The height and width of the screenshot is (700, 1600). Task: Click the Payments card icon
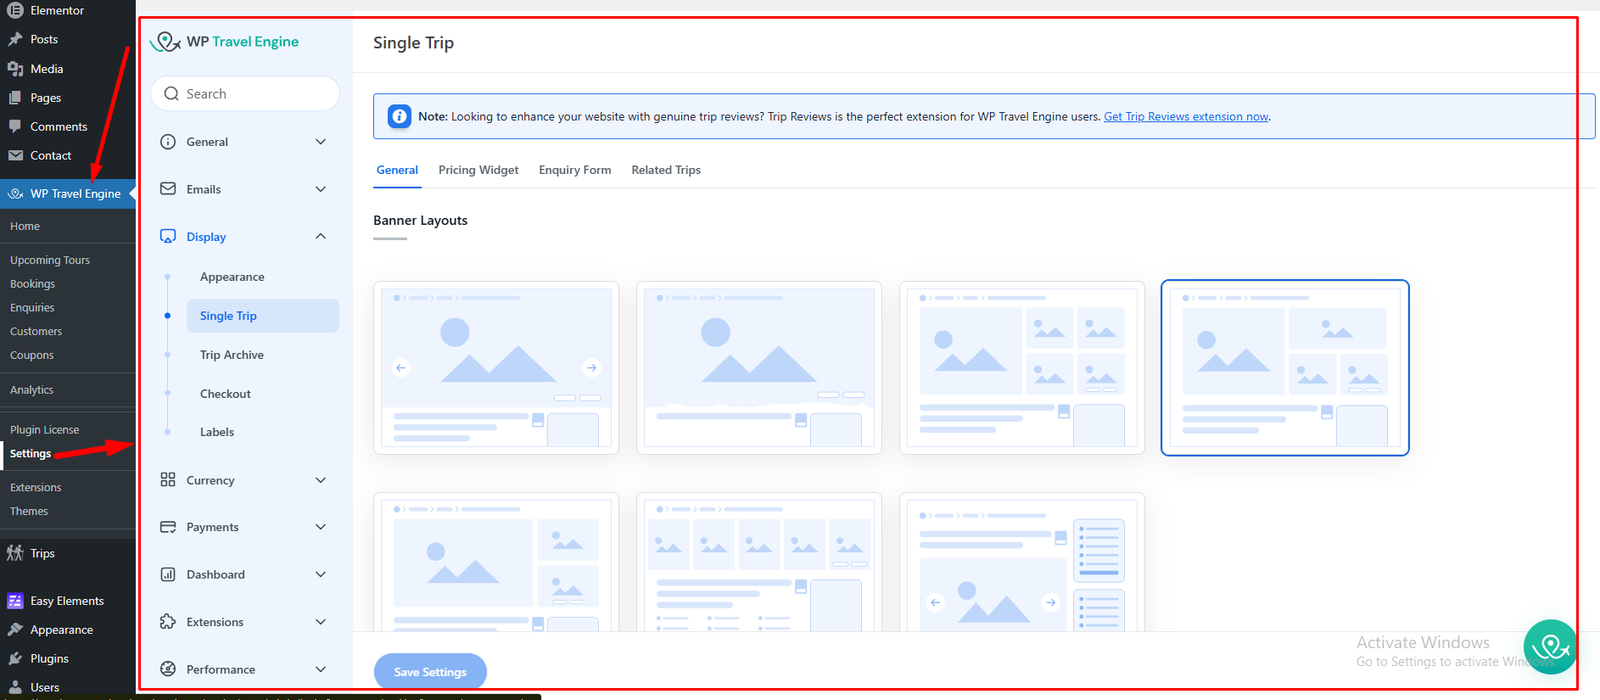point(168,527)
